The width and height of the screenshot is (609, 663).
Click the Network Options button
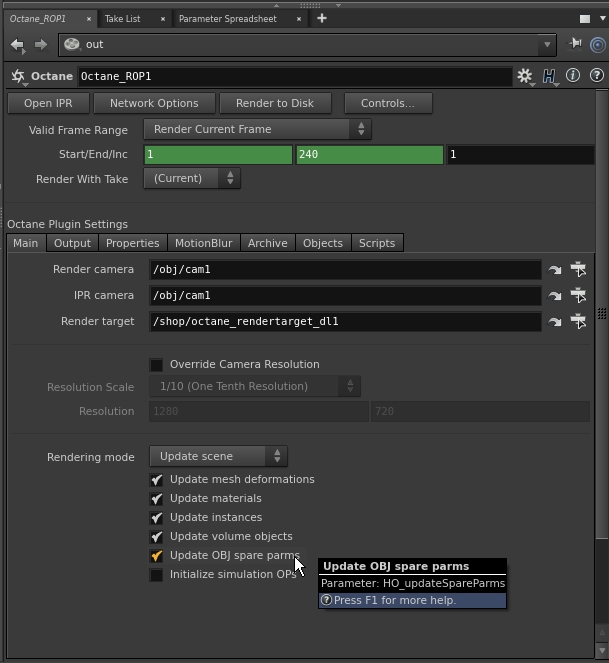[154, 104]
